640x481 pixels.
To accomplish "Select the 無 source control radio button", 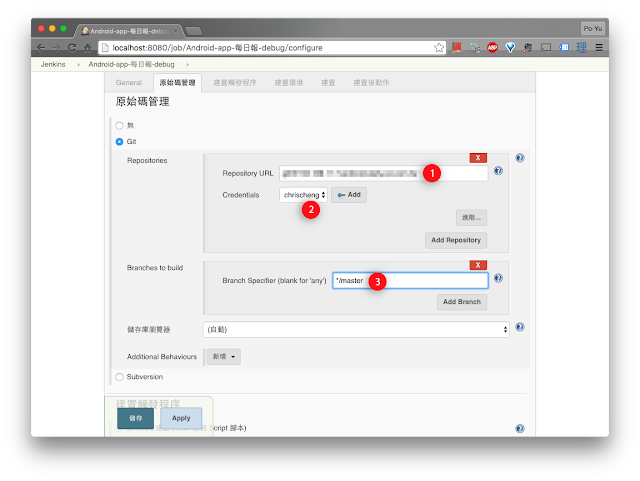I will click(x=119, y=125).
